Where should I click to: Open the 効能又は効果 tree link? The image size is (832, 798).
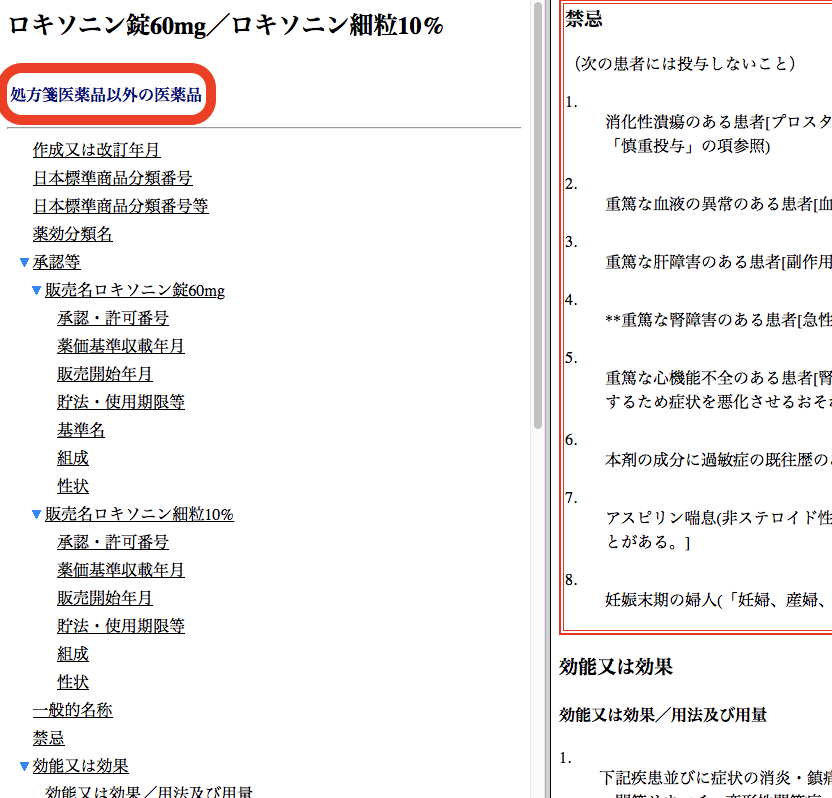click(81, 766)
